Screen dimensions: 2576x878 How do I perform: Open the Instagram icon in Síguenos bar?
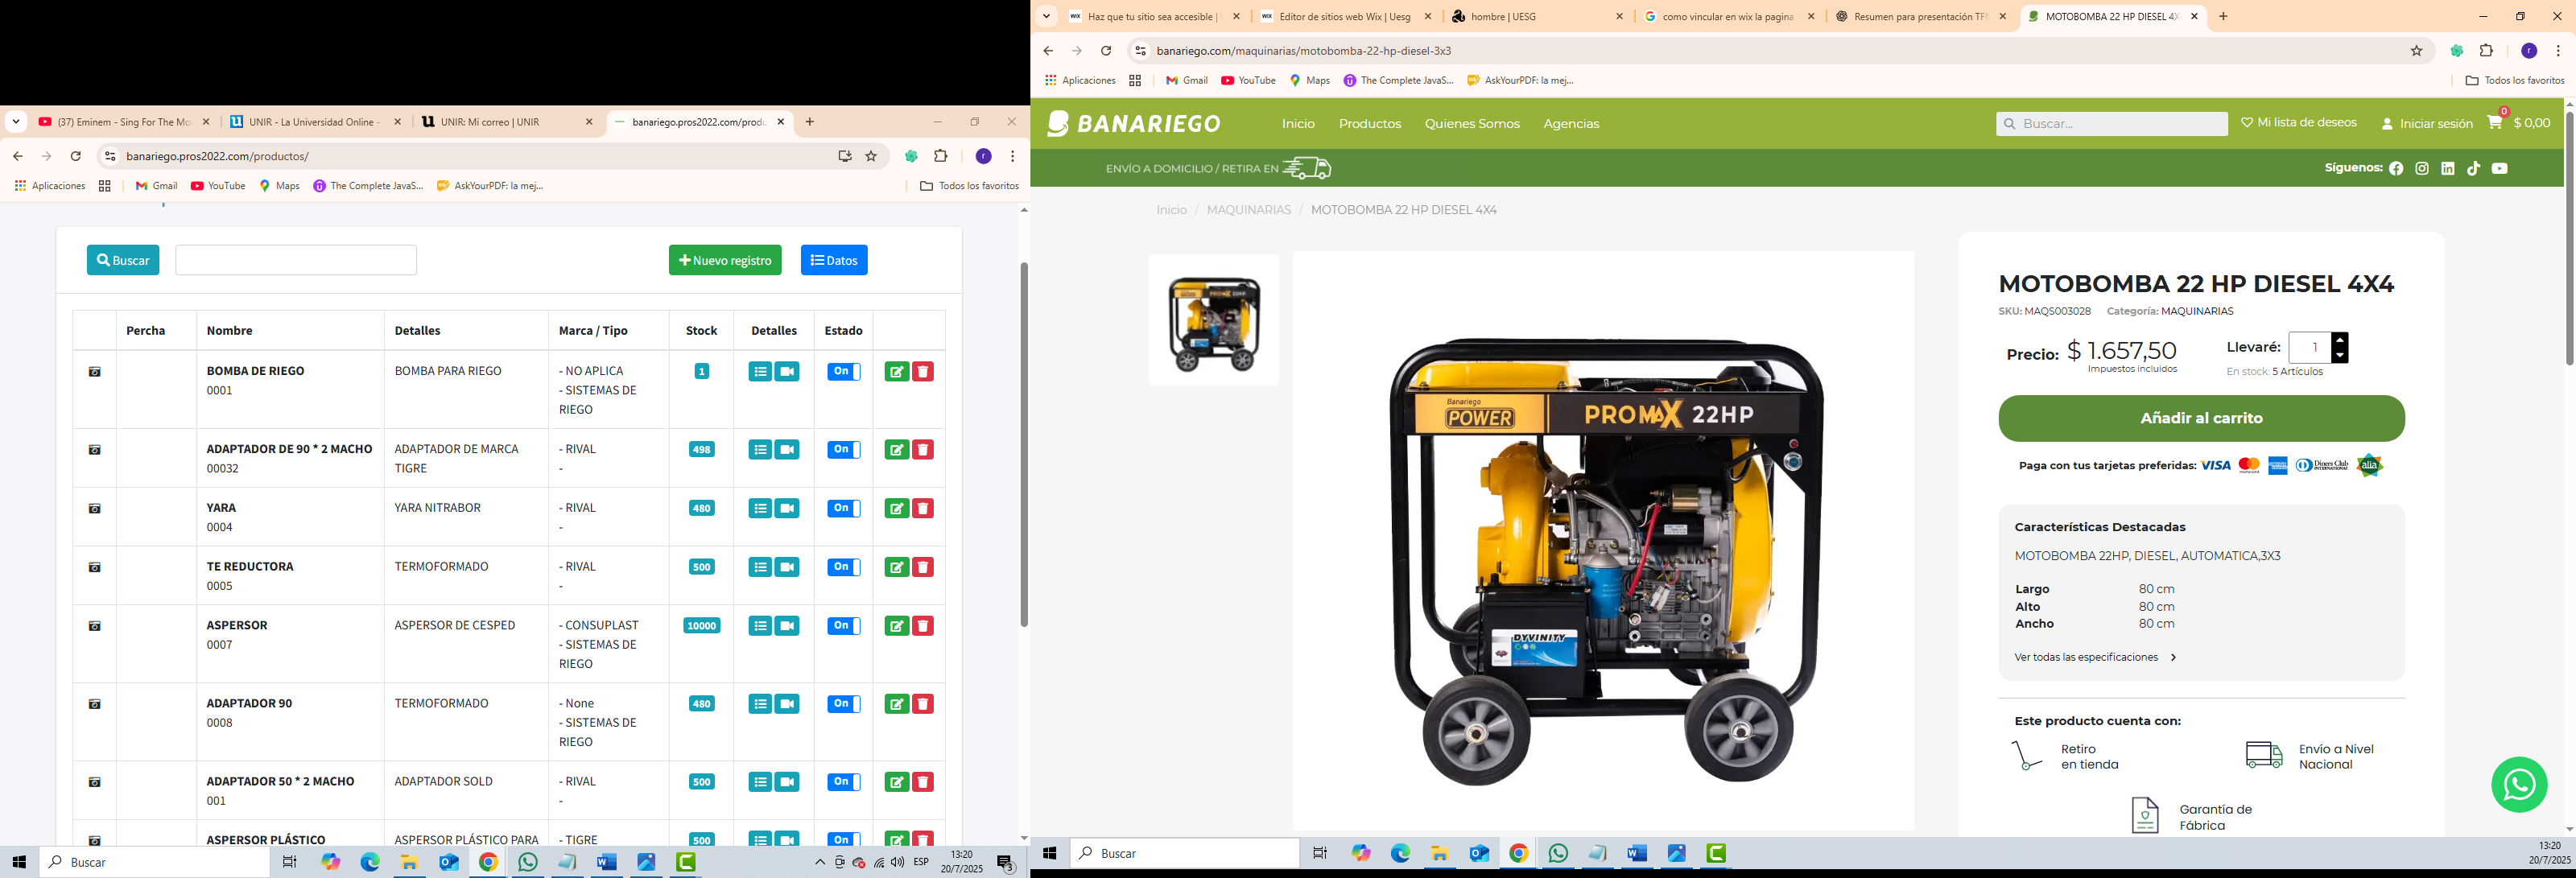(x=2422, y=169)
